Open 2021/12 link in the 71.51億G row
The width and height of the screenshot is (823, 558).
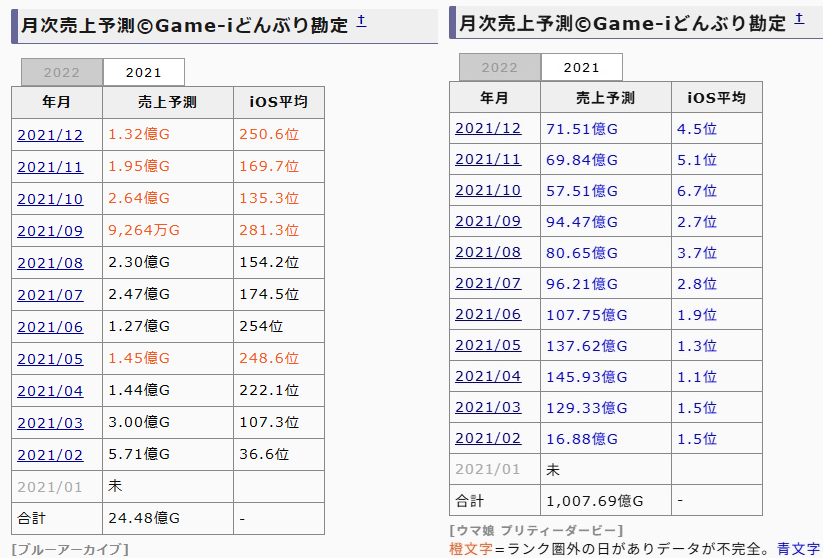488,128
